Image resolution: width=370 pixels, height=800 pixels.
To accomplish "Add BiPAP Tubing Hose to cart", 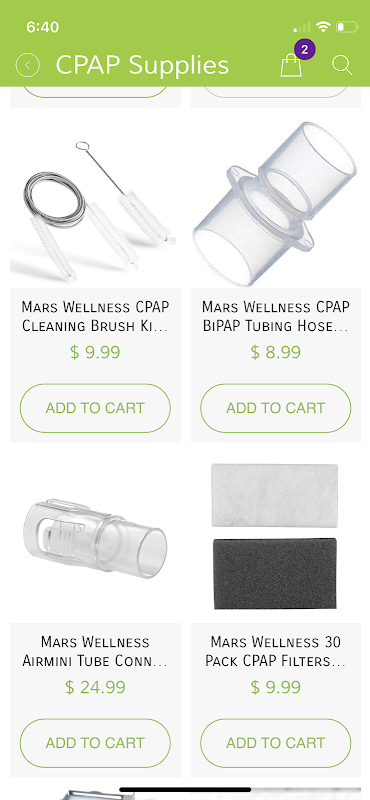I will click(276, 408).
